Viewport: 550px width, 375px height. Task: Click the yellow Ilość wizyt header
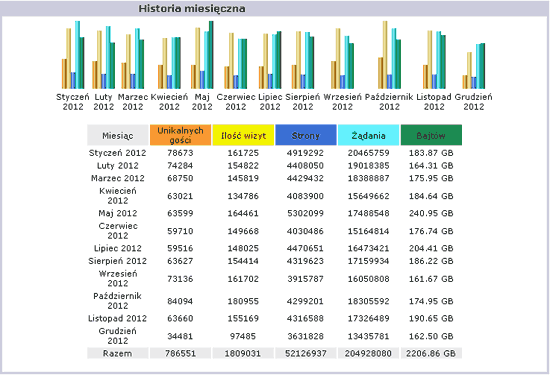tap(243, 135)
